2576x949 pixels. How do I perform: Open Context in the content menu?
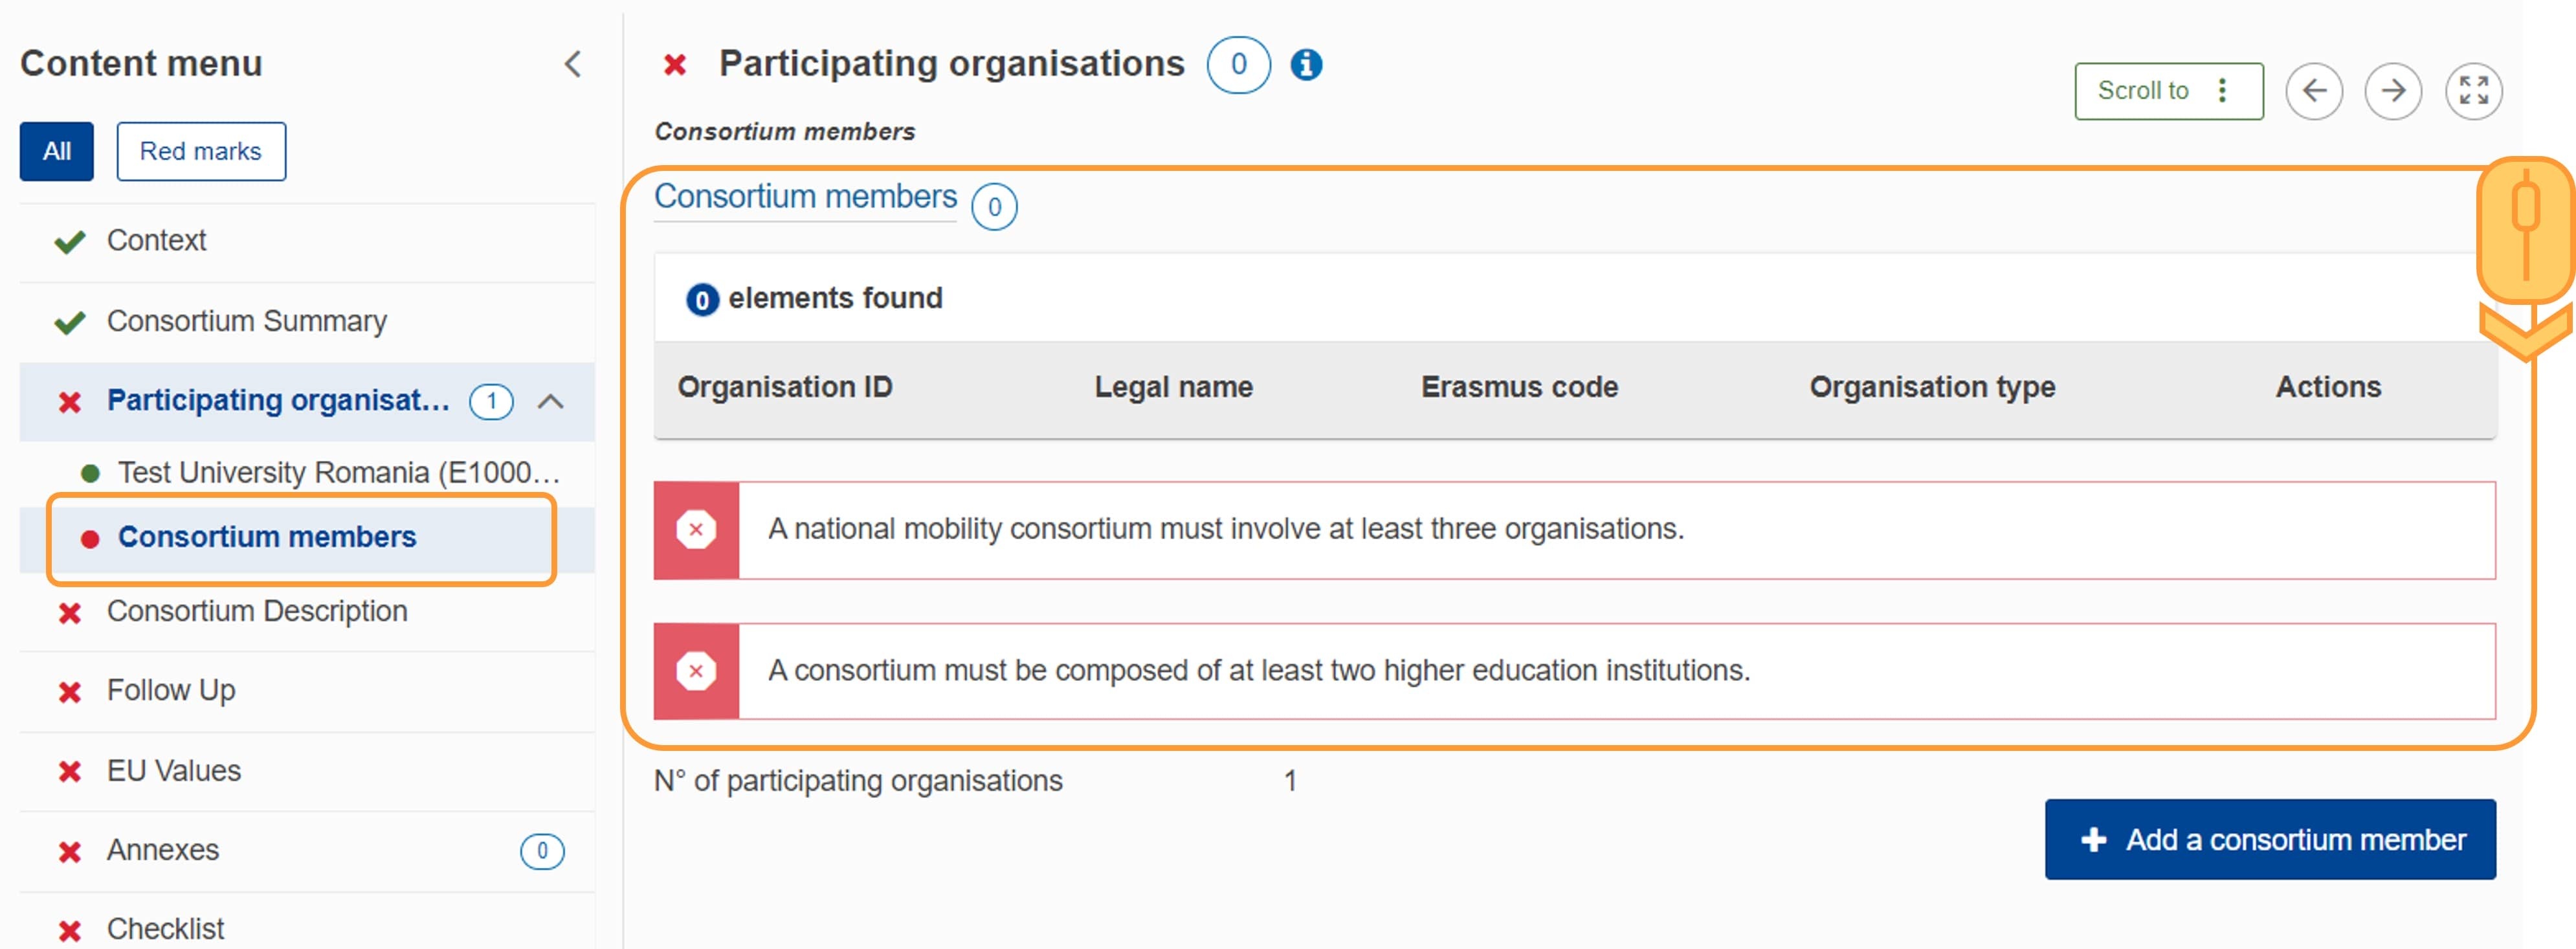pyautogui.click(x=157, y=241)
